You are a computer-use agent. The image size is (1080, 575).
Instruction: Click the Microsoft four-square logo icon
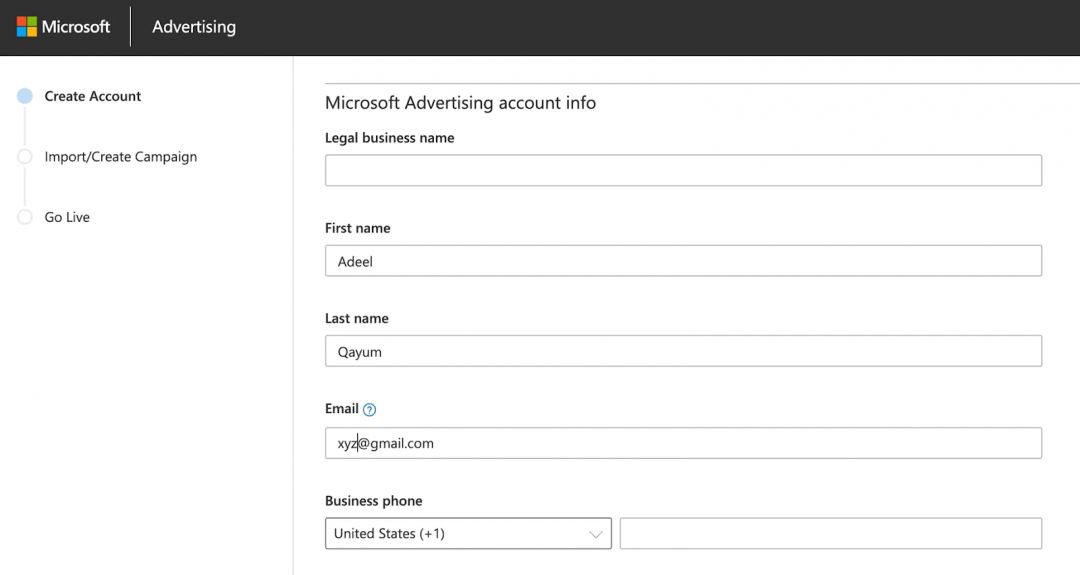click(27, 27)
